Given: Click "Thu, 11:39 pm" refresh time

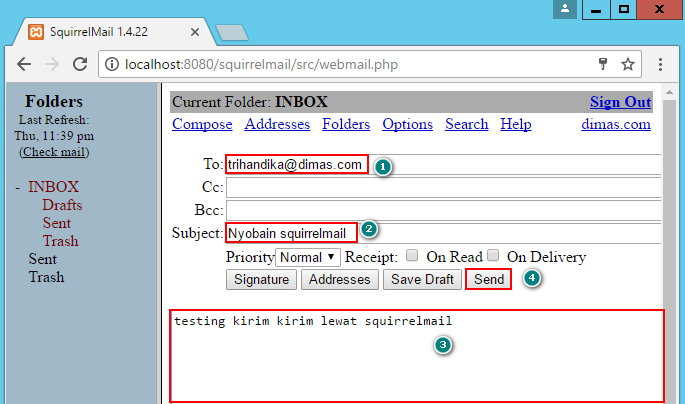Looking at the screenshot, I should pyautogui.click(x=54, y=136).
